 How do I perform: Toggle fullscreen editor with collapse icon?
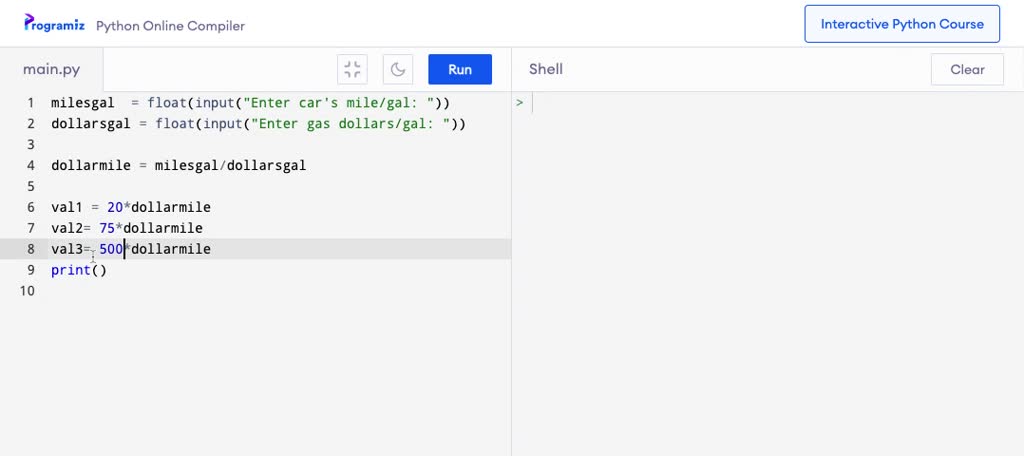click(353, 69)
